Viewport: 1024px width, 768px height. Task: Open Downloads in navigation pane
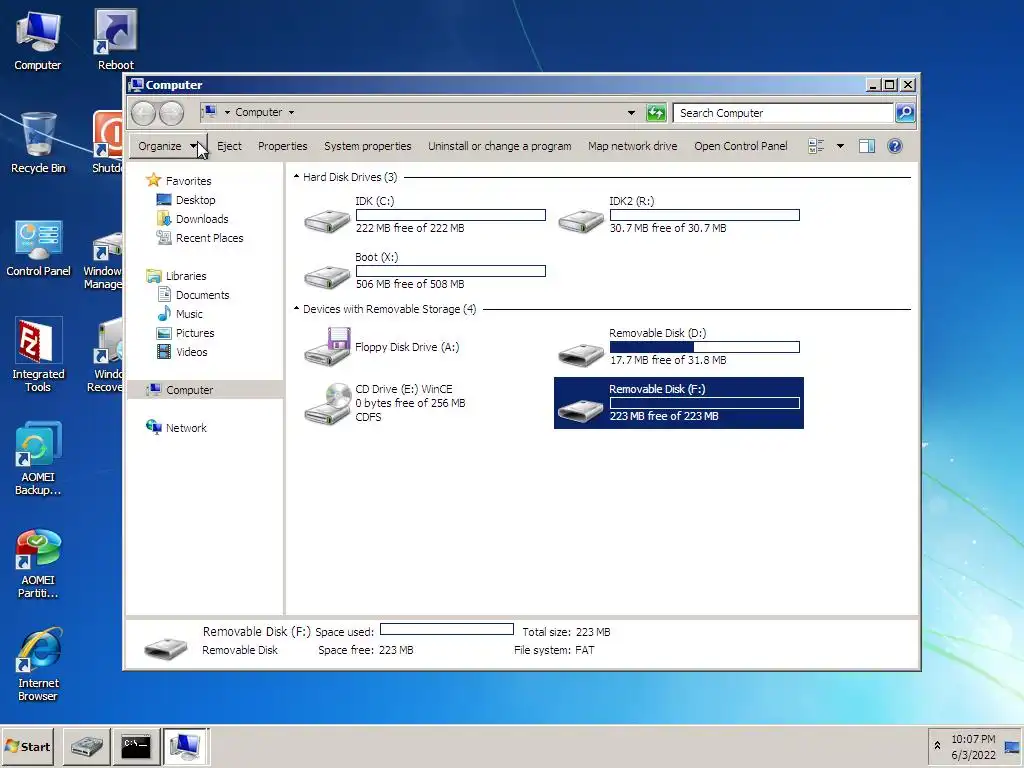pyautogui.click(x=202, y=219)
